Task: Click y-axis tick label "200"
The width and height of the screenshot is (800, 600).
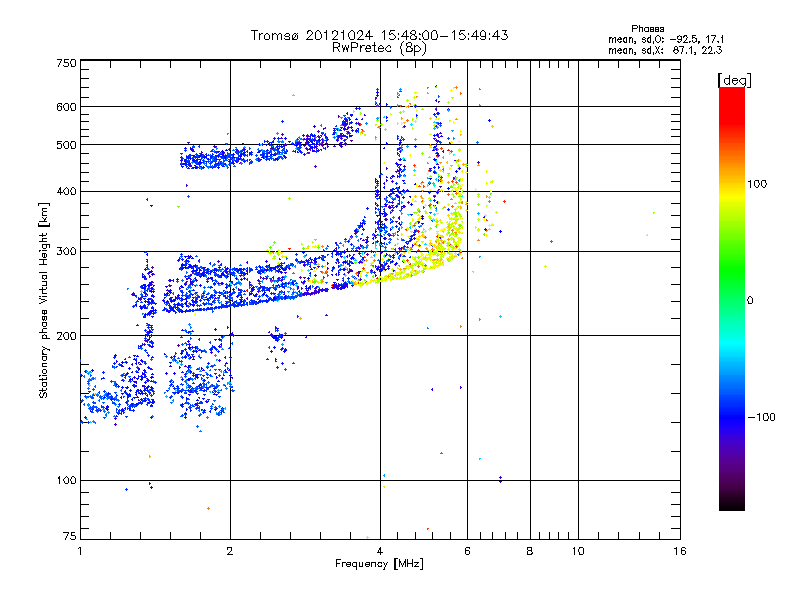Action: click(67, 336)
